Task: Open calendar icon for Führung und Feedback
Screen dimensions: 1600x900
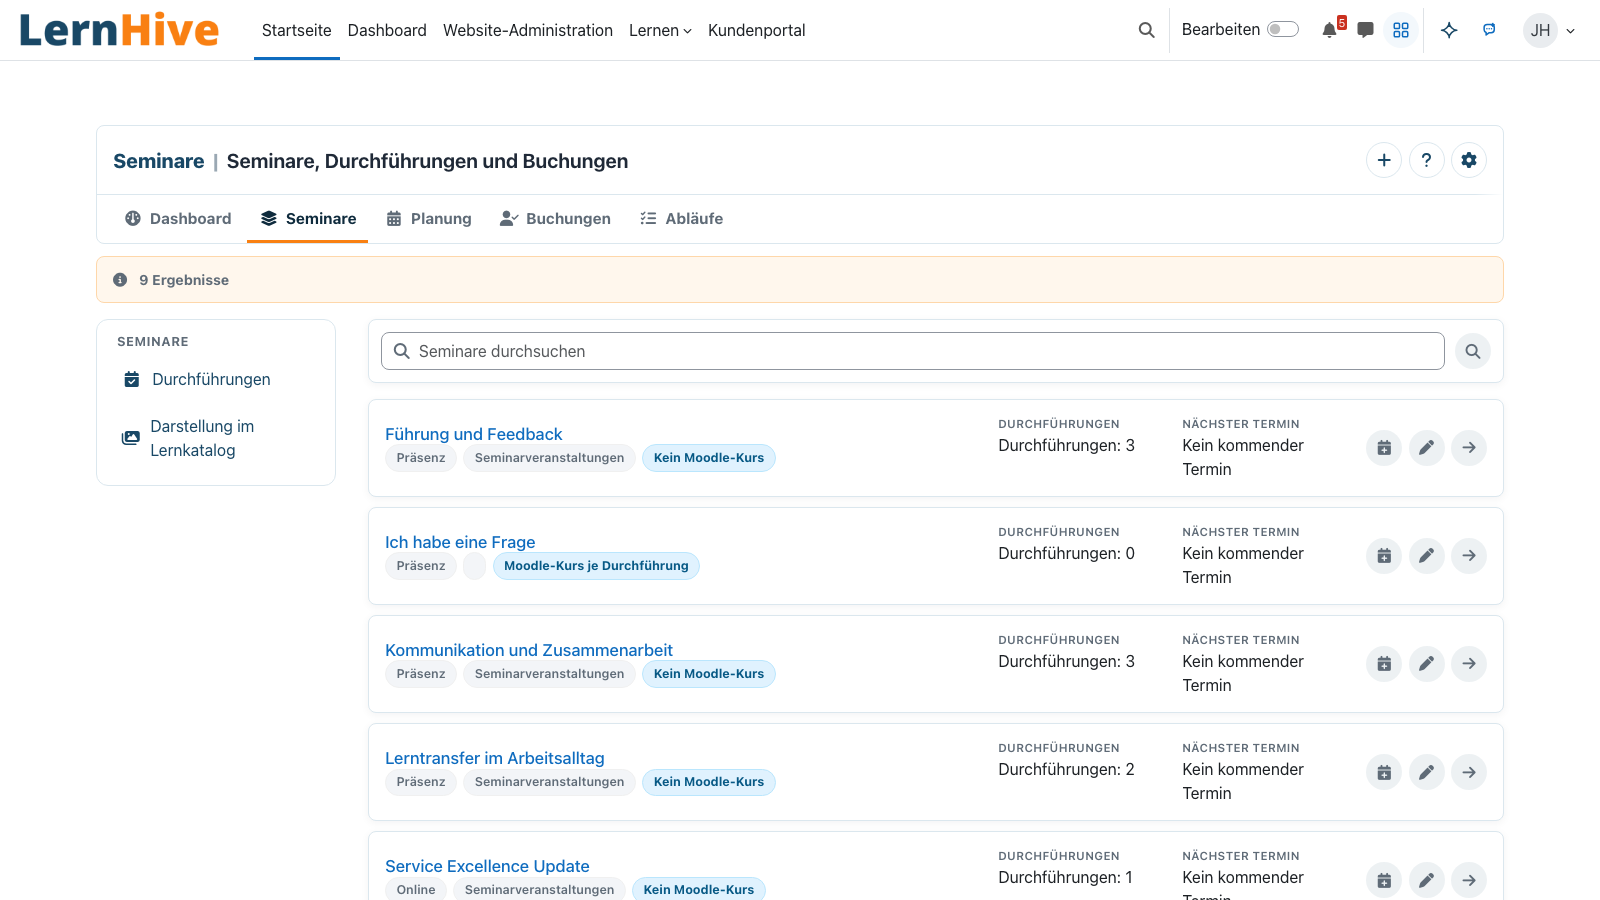Action: point(1384,448)
